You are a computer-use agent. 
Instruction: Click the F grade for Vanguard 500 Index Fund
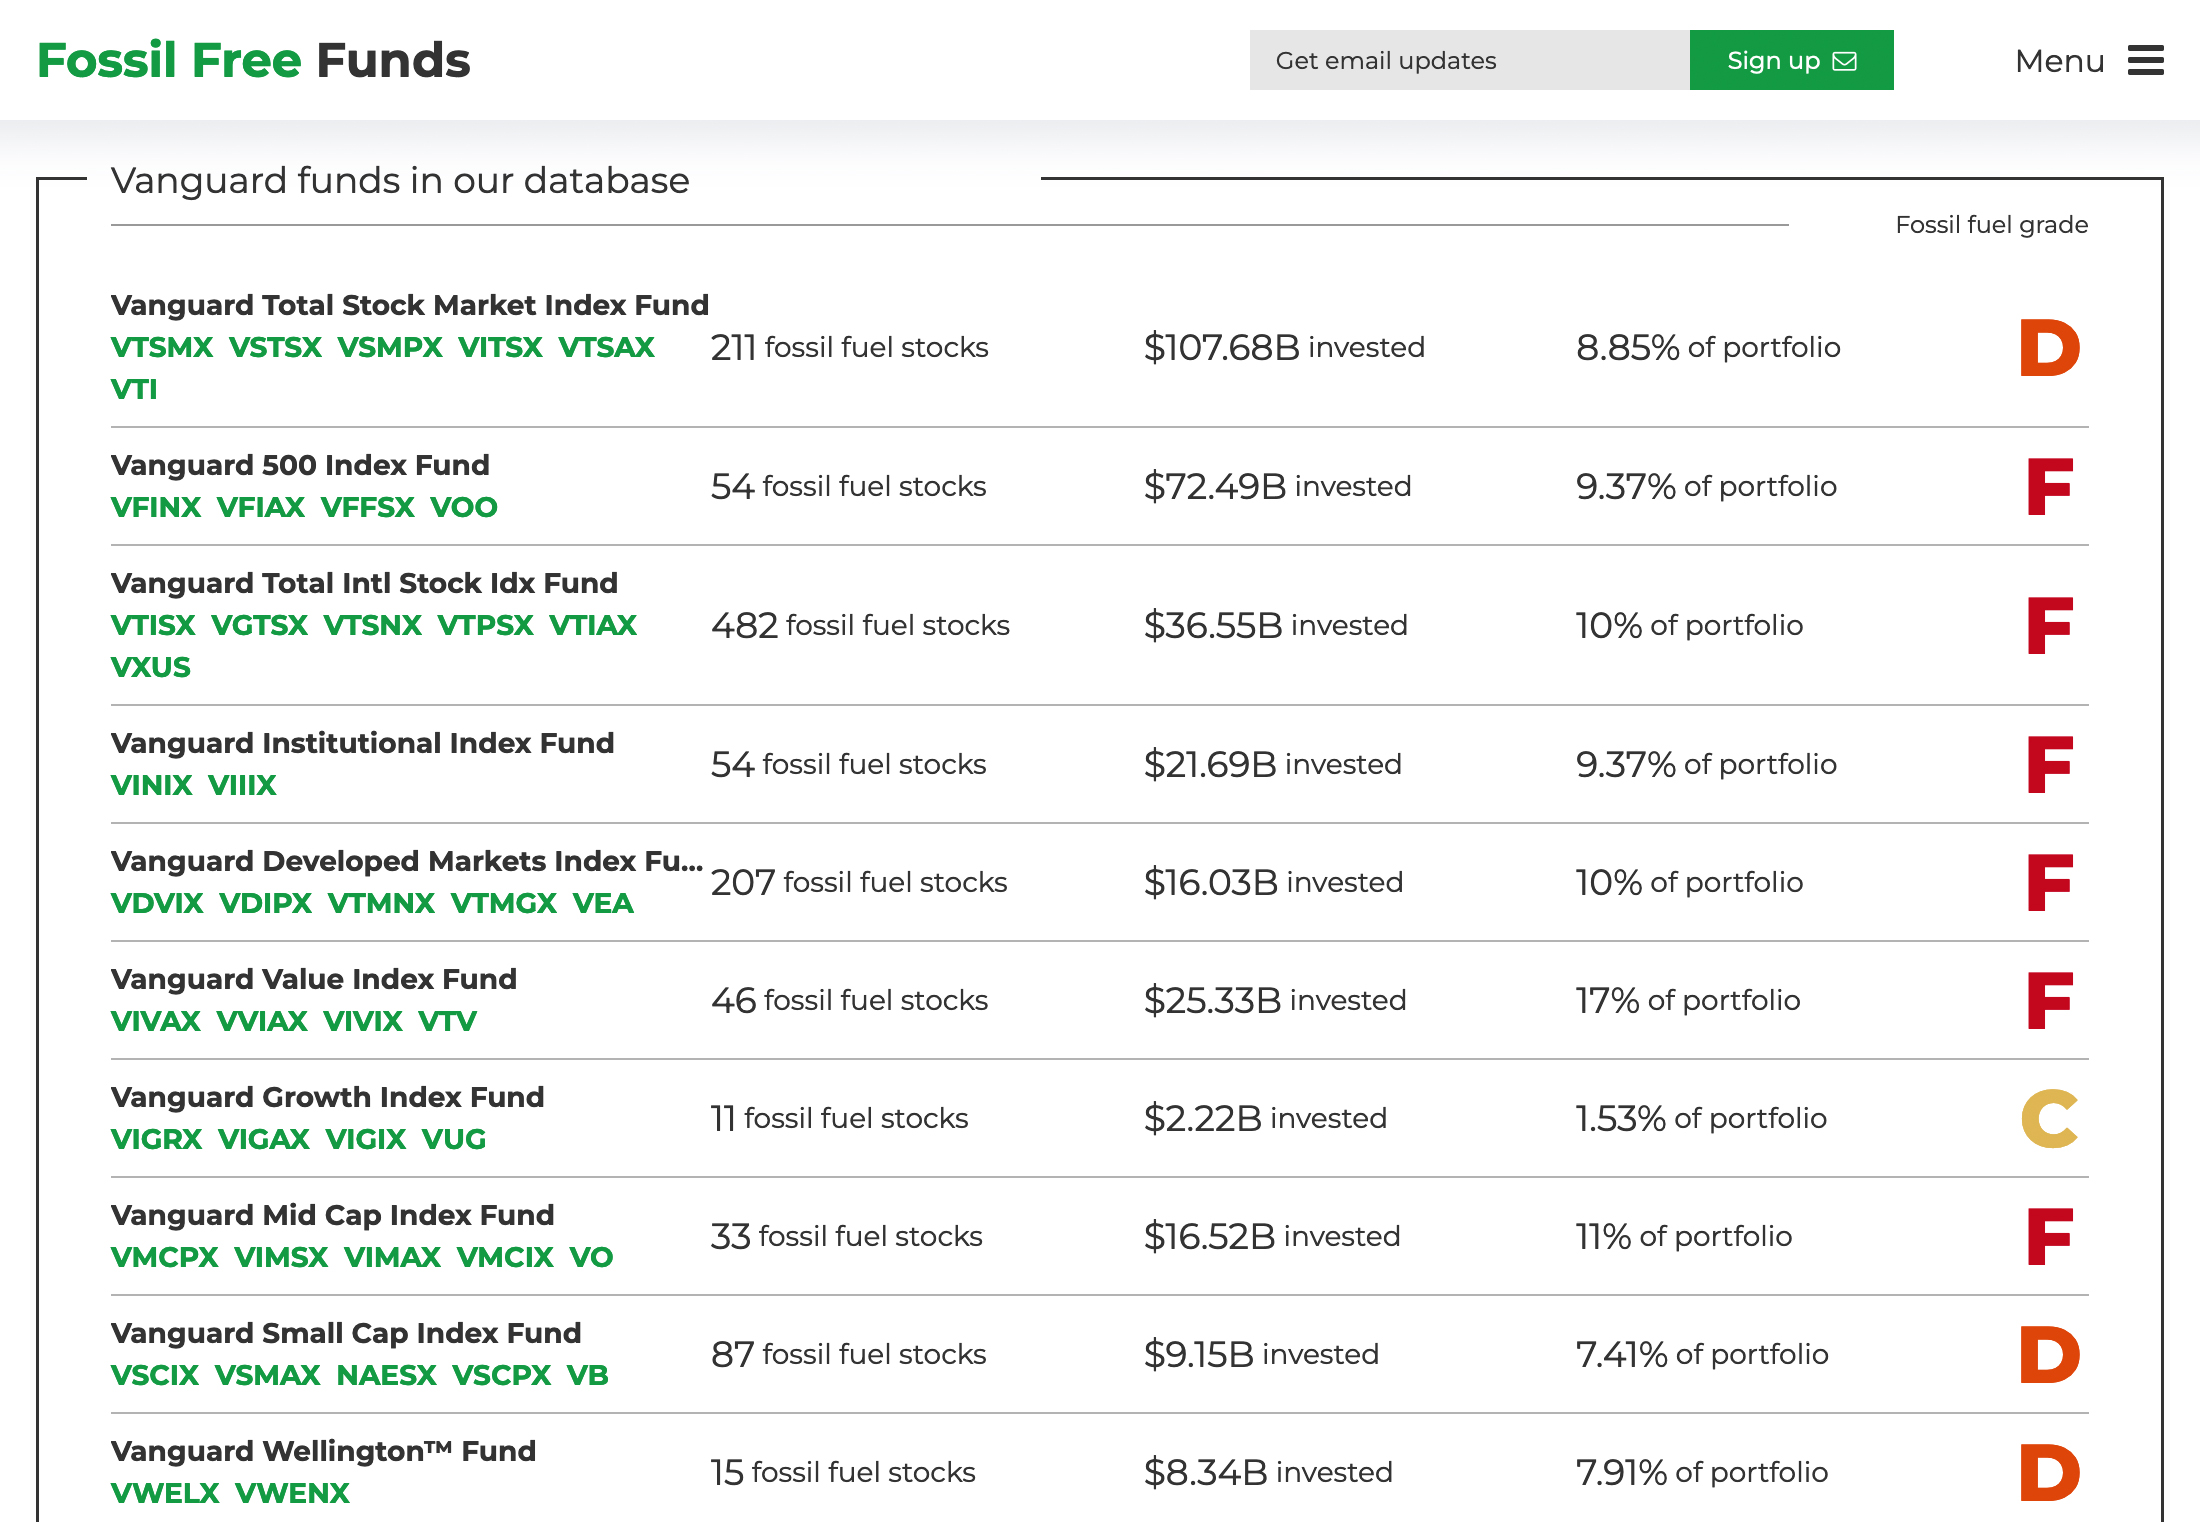click(2050, 487)
